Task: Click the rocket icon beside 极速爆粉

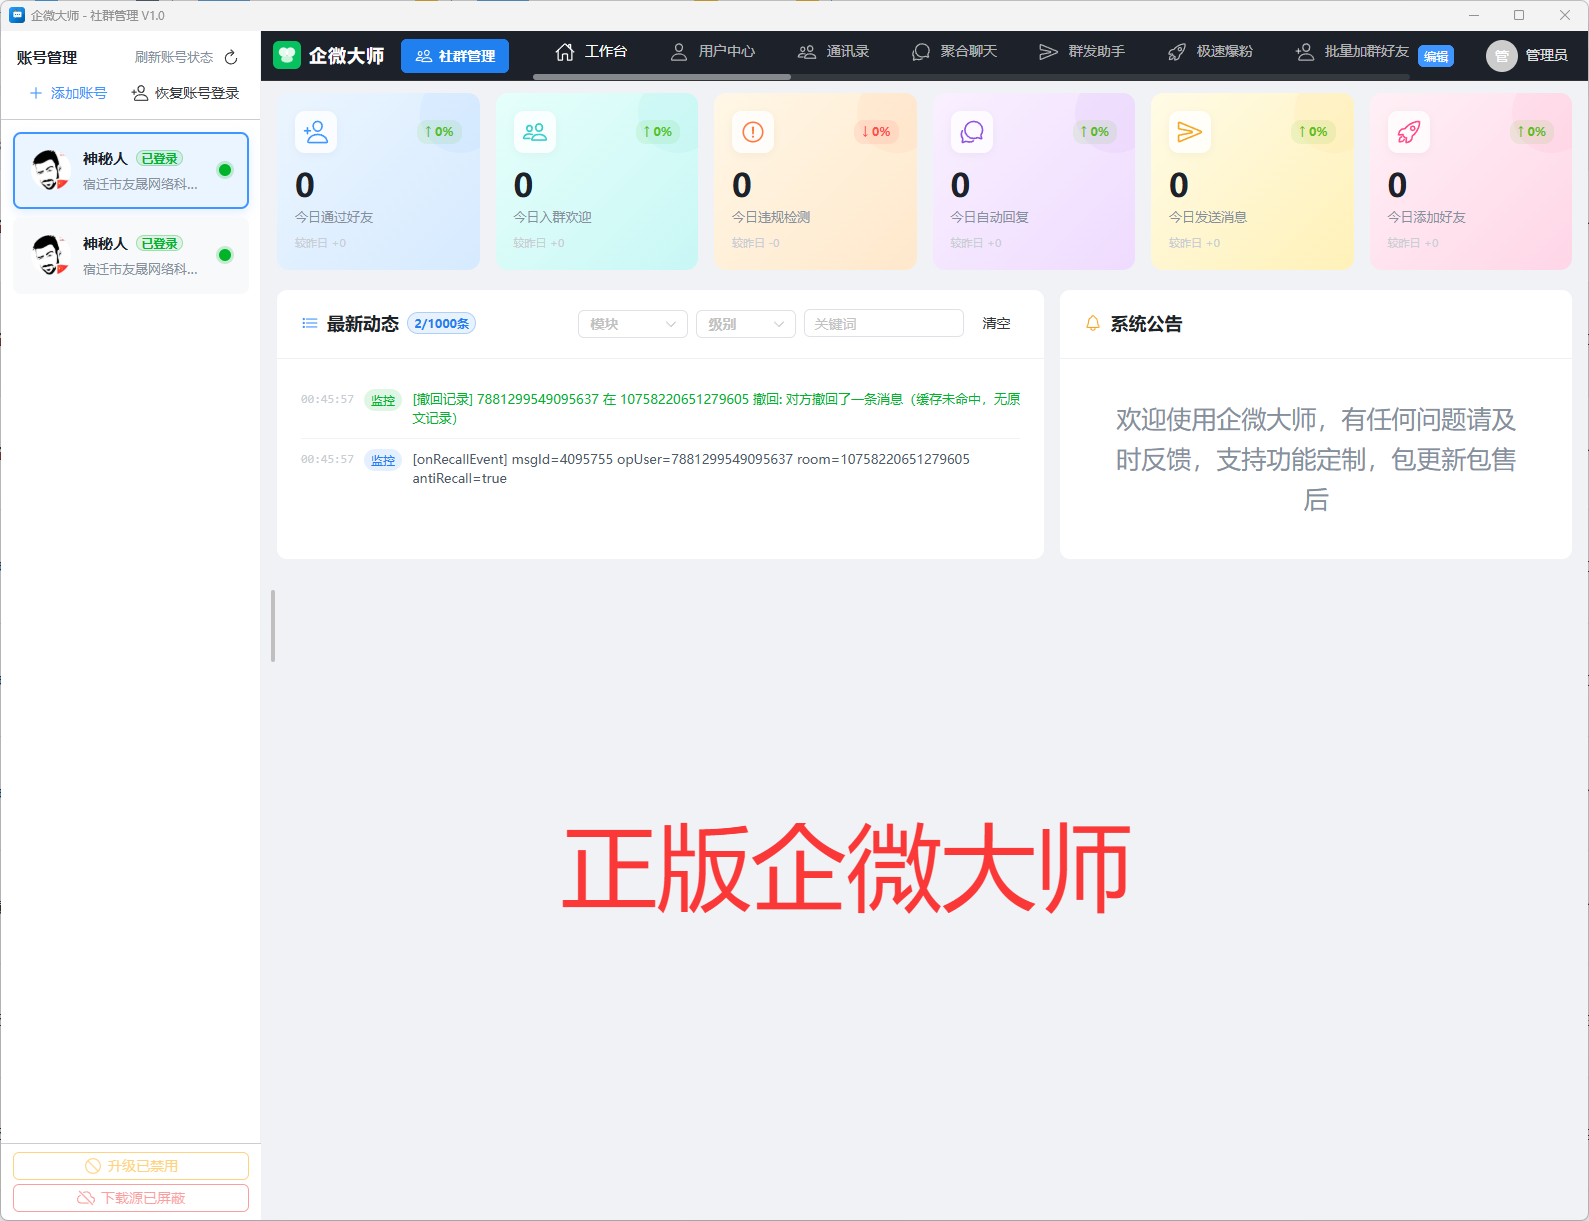Action: point(1177,51)
